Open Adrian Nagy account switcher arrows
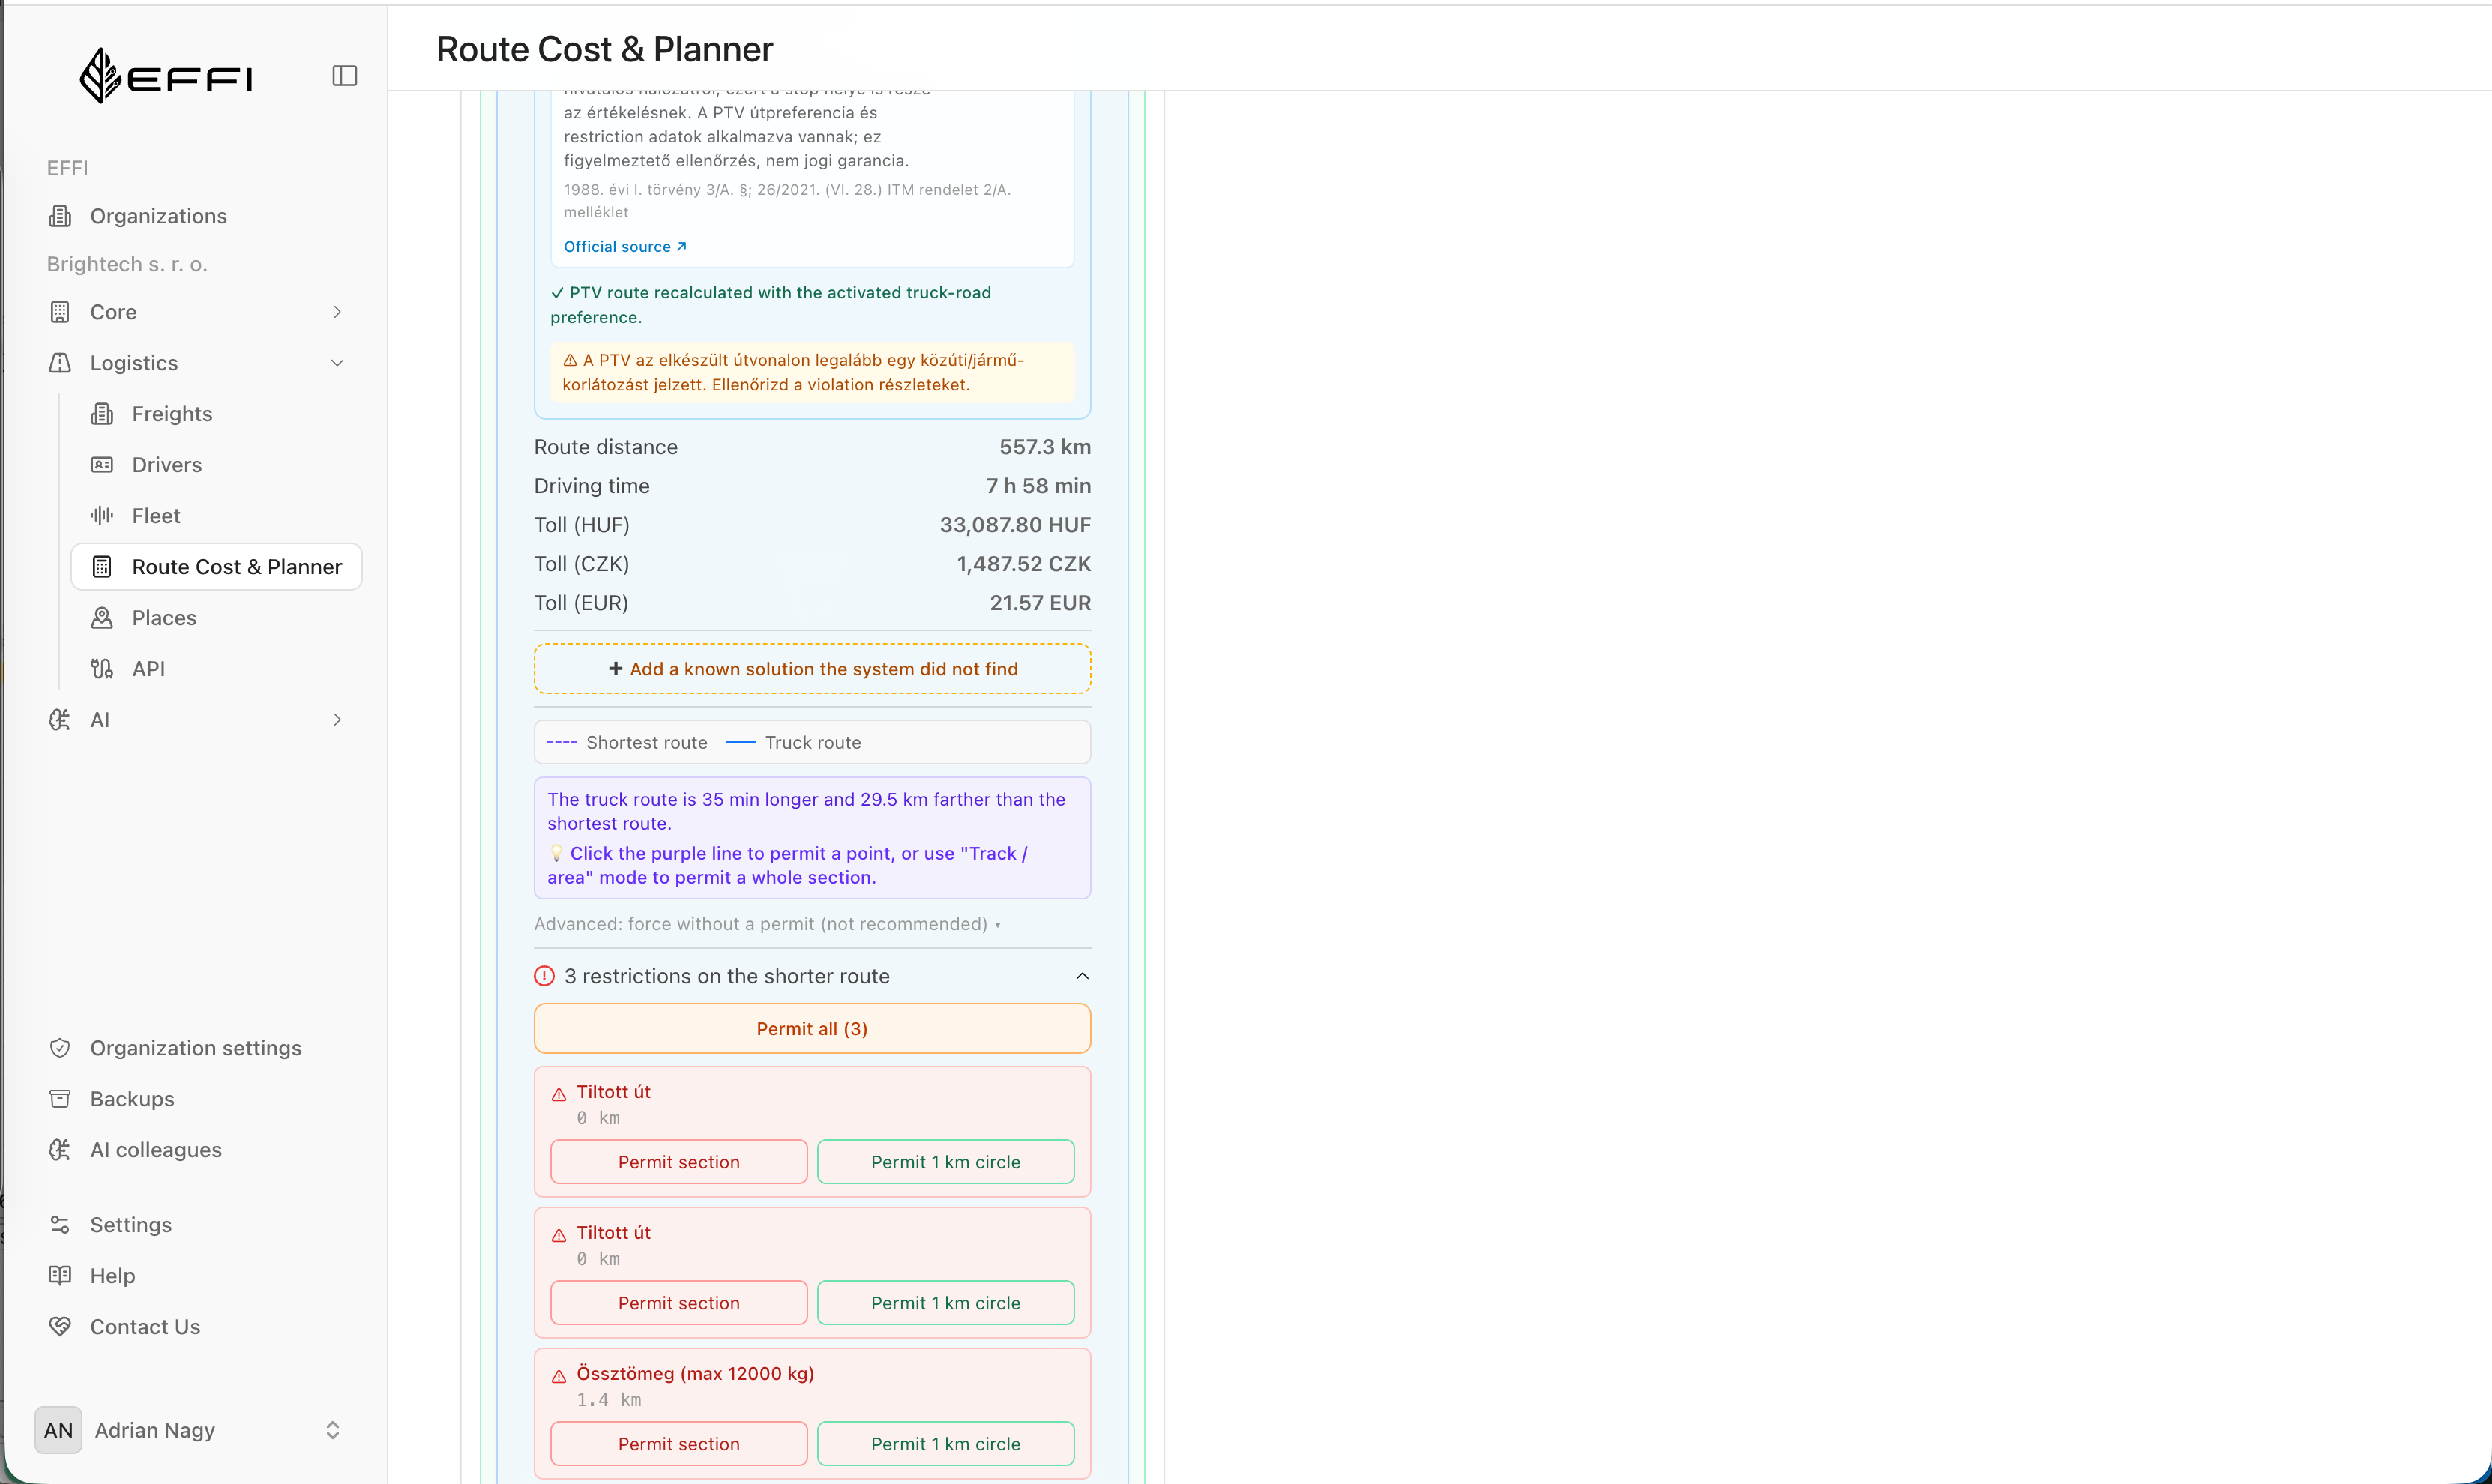 click(333, 1431)
